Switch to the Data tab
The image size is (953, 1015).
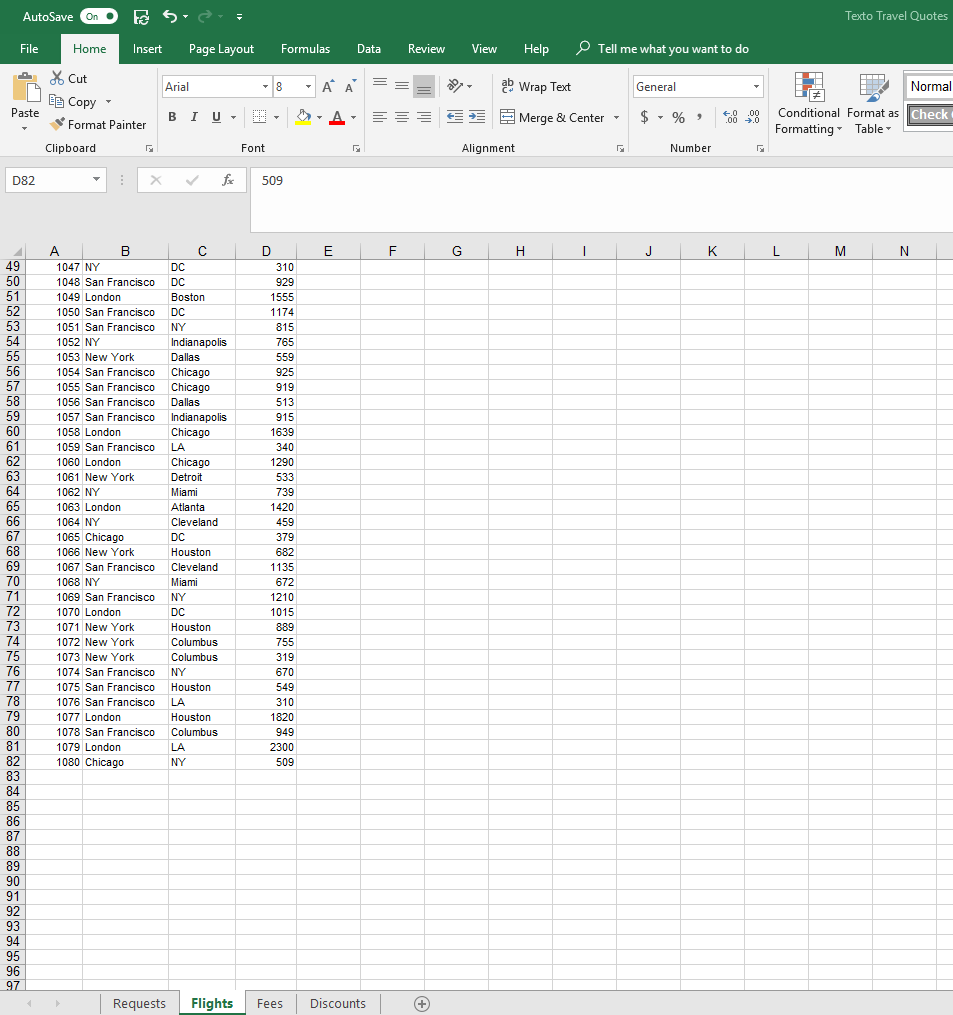pyautogui.click(x=368, y=49)
